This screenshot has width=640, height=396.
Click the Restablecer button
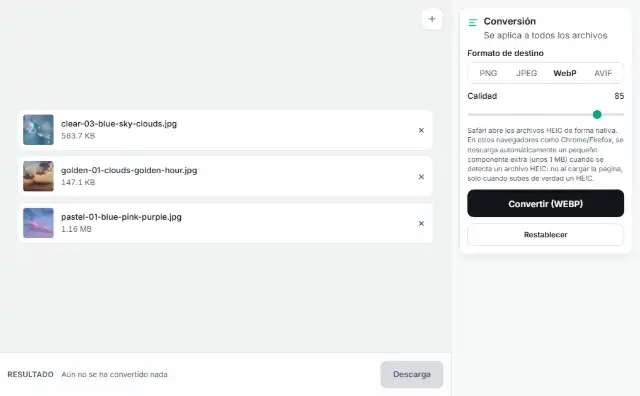[545, 235]
